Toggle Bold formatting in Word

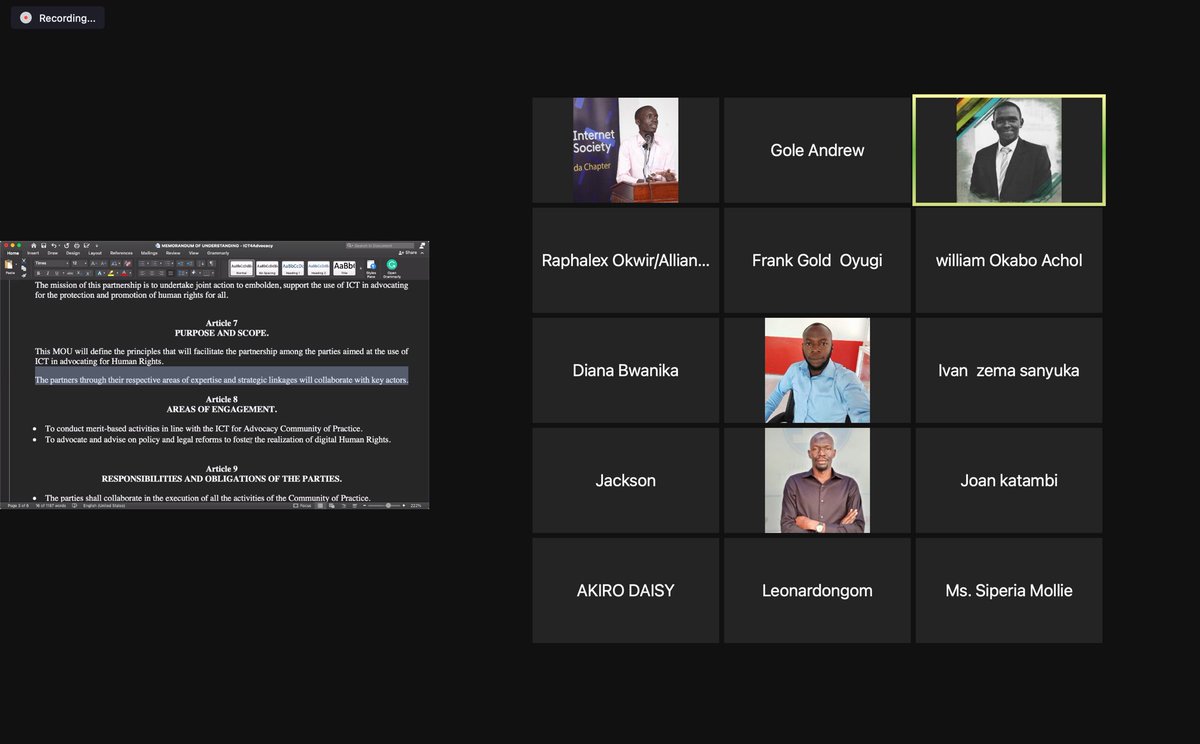click(x=38, y=273)
